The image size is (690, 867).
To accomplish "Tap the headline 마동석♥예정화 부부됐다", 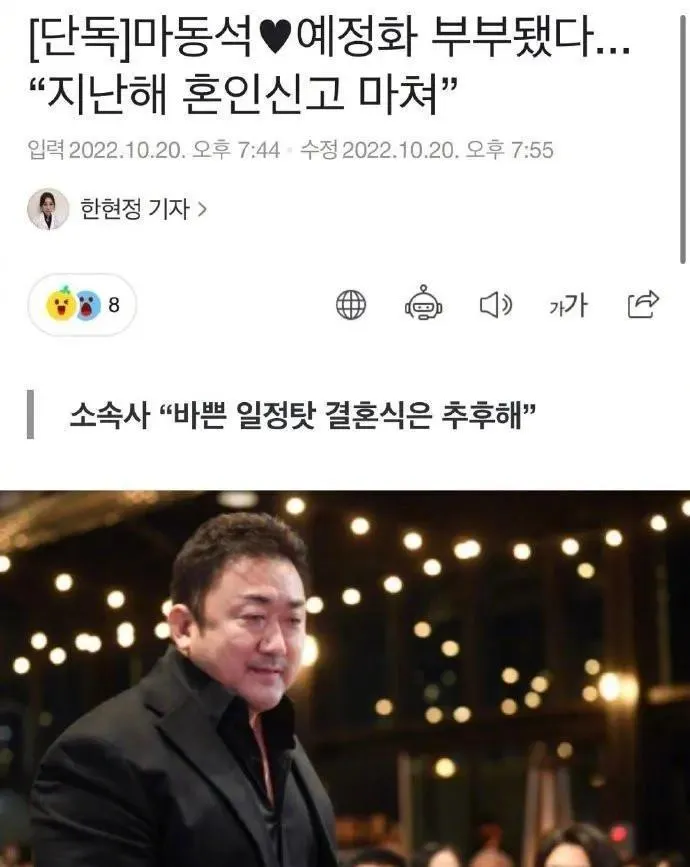I will (330, 42).
